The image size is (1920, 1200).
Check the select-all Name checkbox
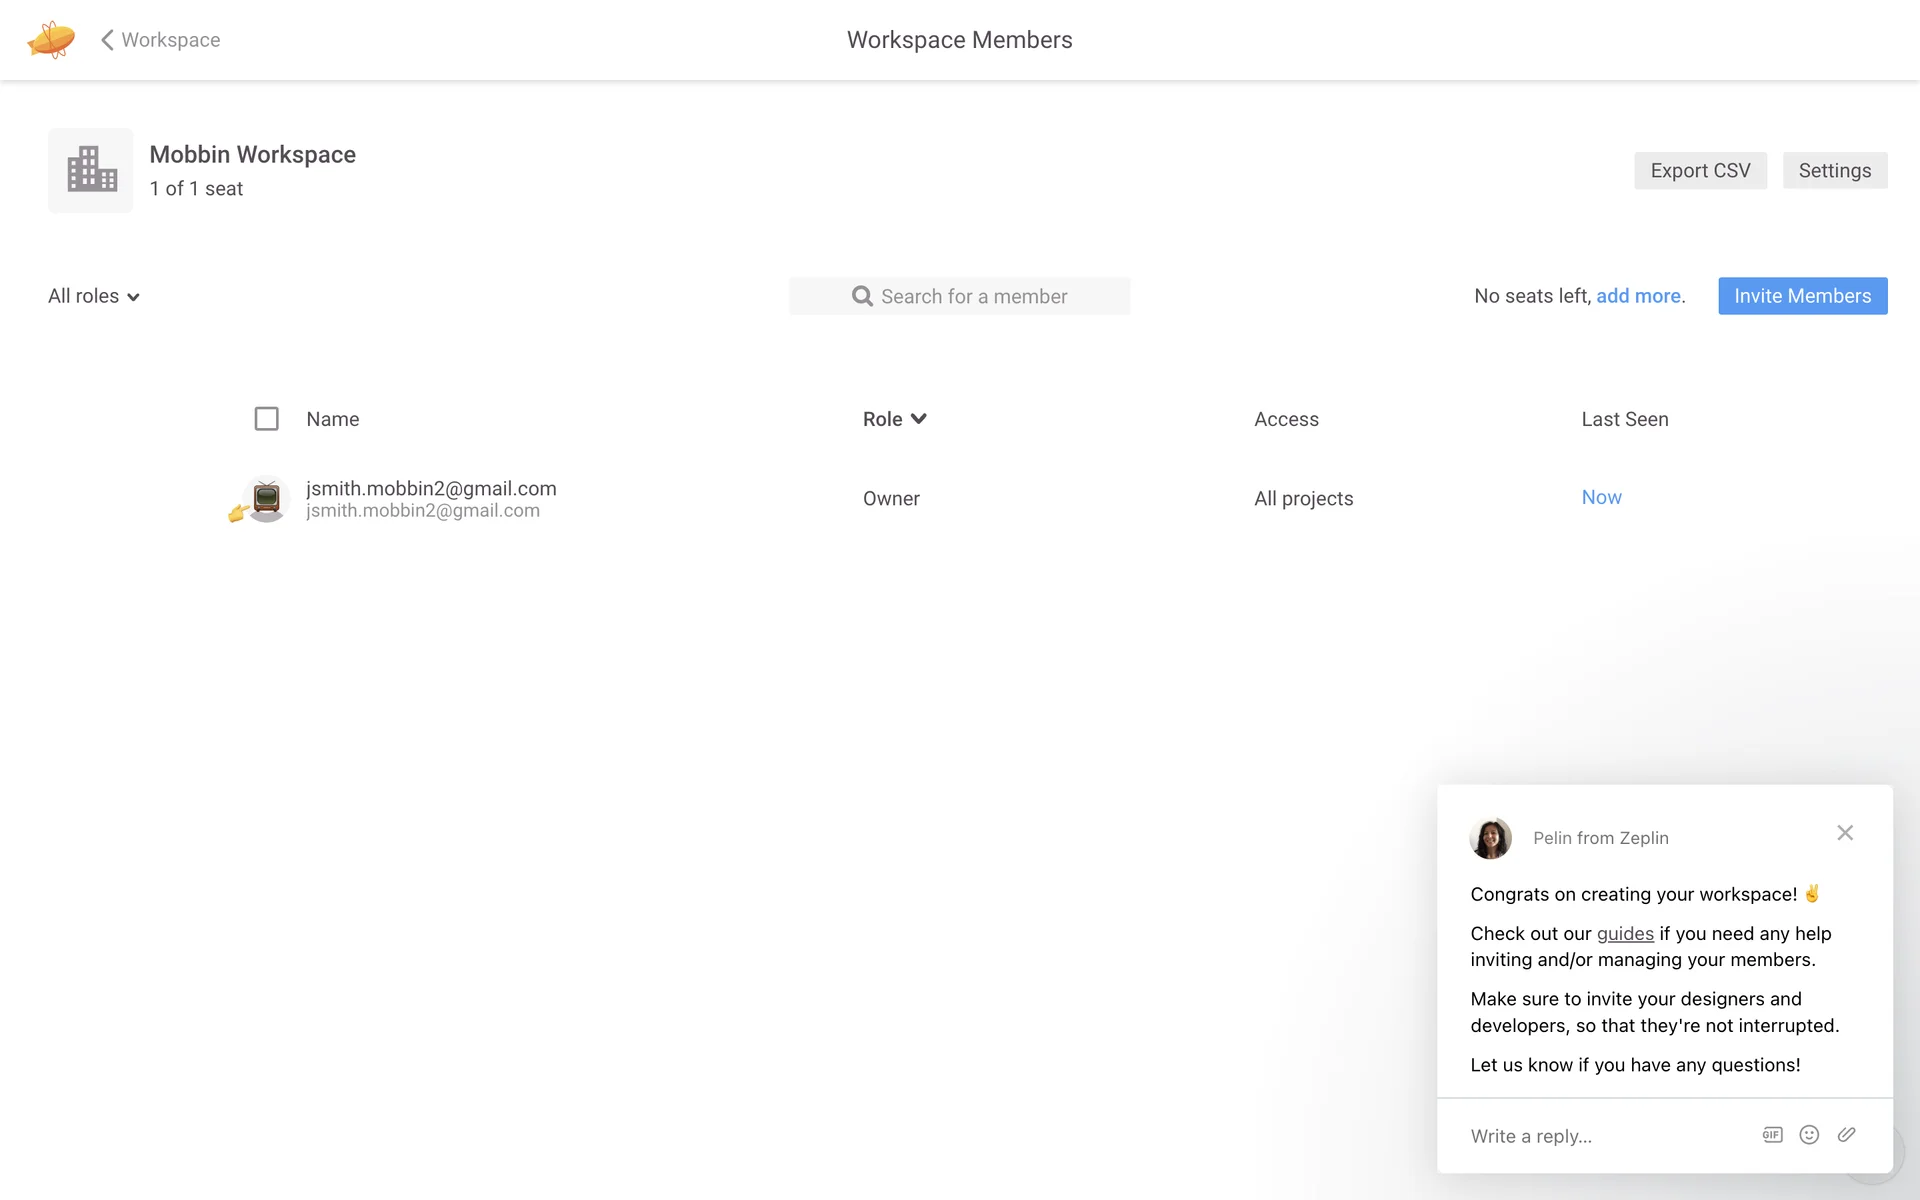click(x=266, y=419)
